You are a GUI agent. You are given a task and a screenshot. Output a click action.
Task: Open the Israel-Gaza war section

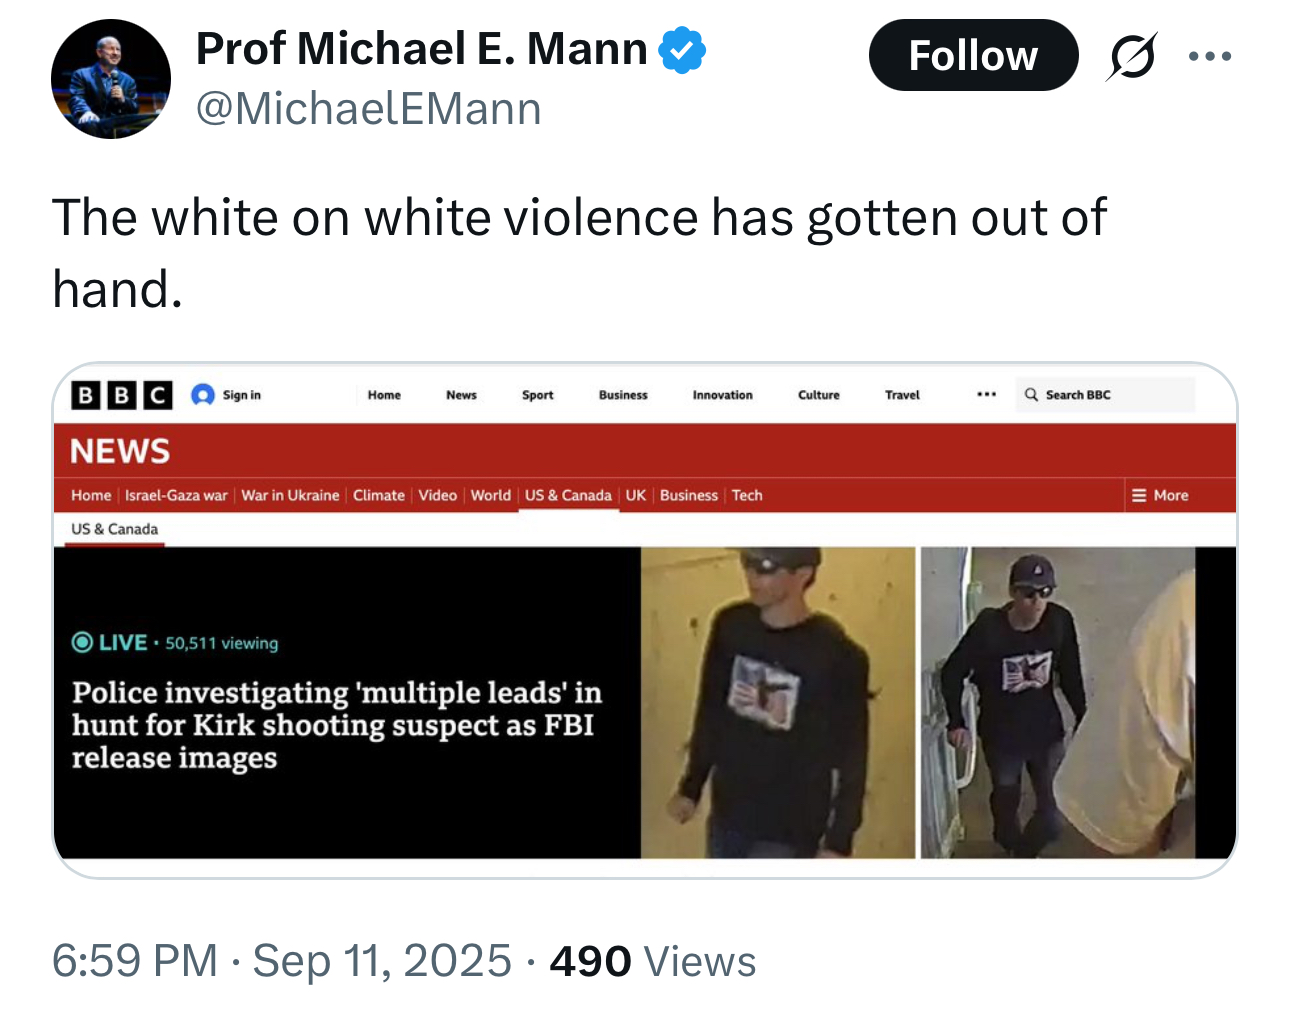tap(176, 495)
